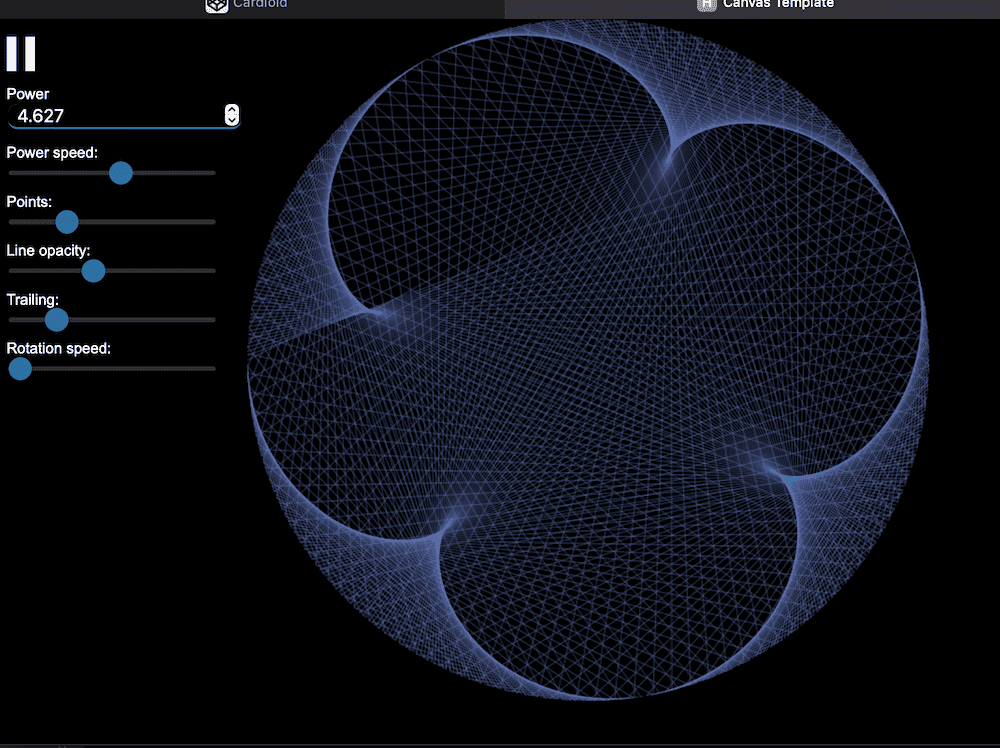Click the Canvas Template tab icon
Screen dimensions: 1000x748
click(x=707, y=5)
